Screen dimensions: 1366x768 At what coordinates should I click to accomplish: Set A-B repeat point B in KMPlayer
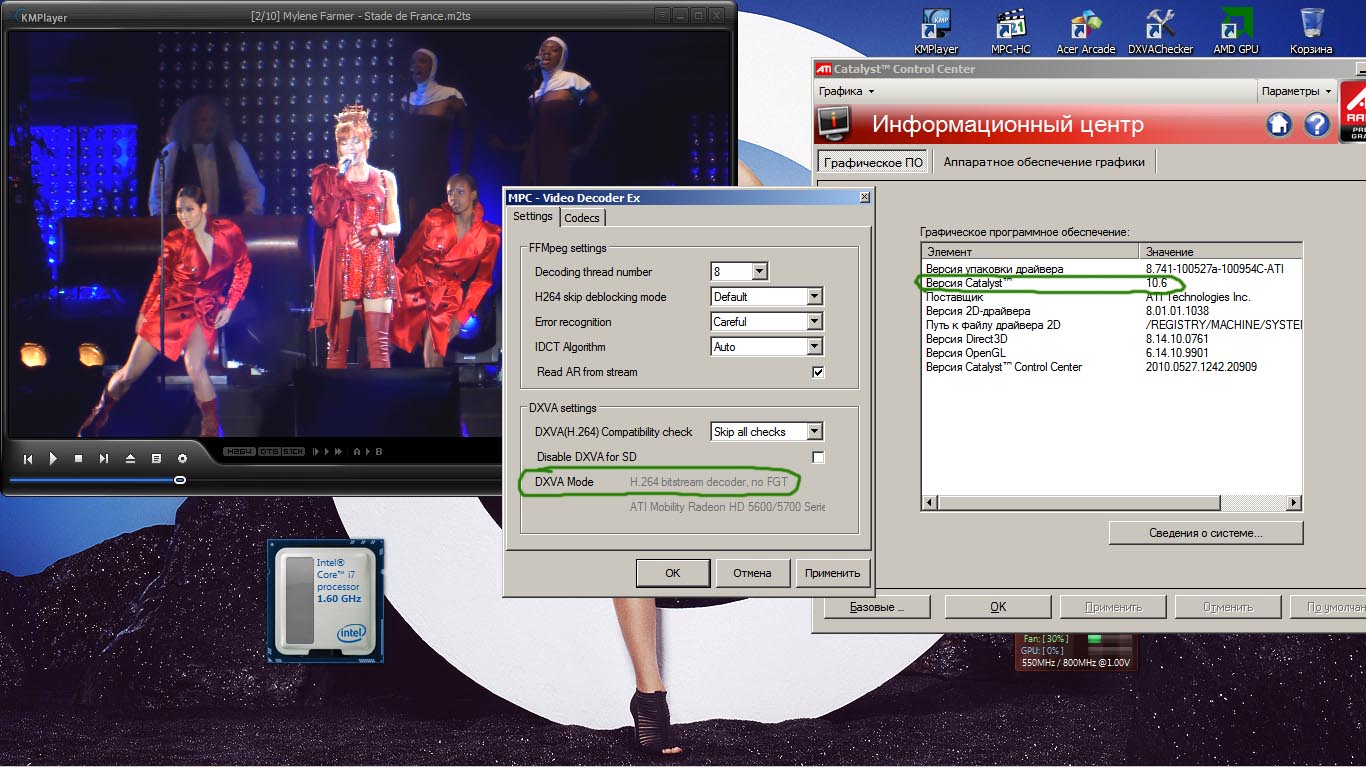[379, 451]
